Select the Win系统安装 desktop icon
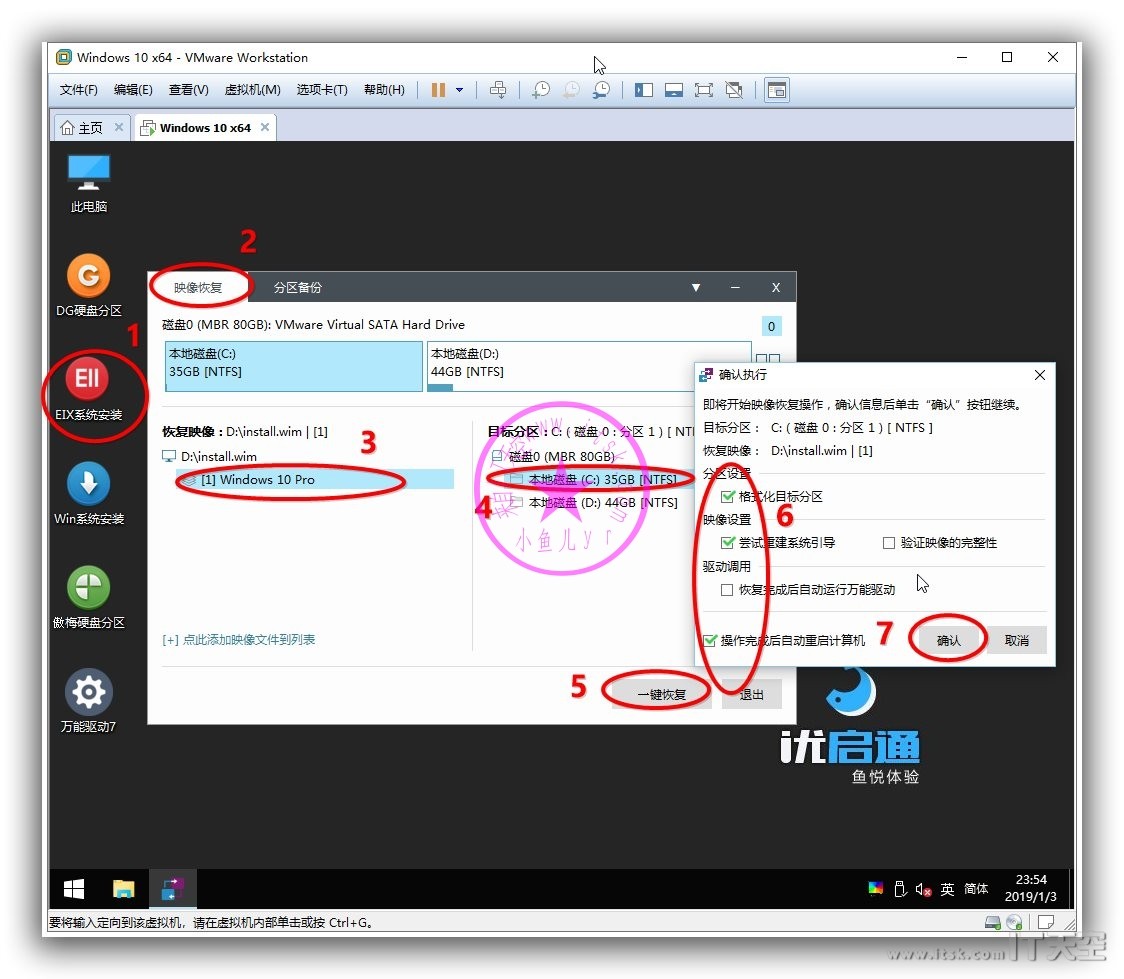1124x979 pixels. click(x=89, y=494)
